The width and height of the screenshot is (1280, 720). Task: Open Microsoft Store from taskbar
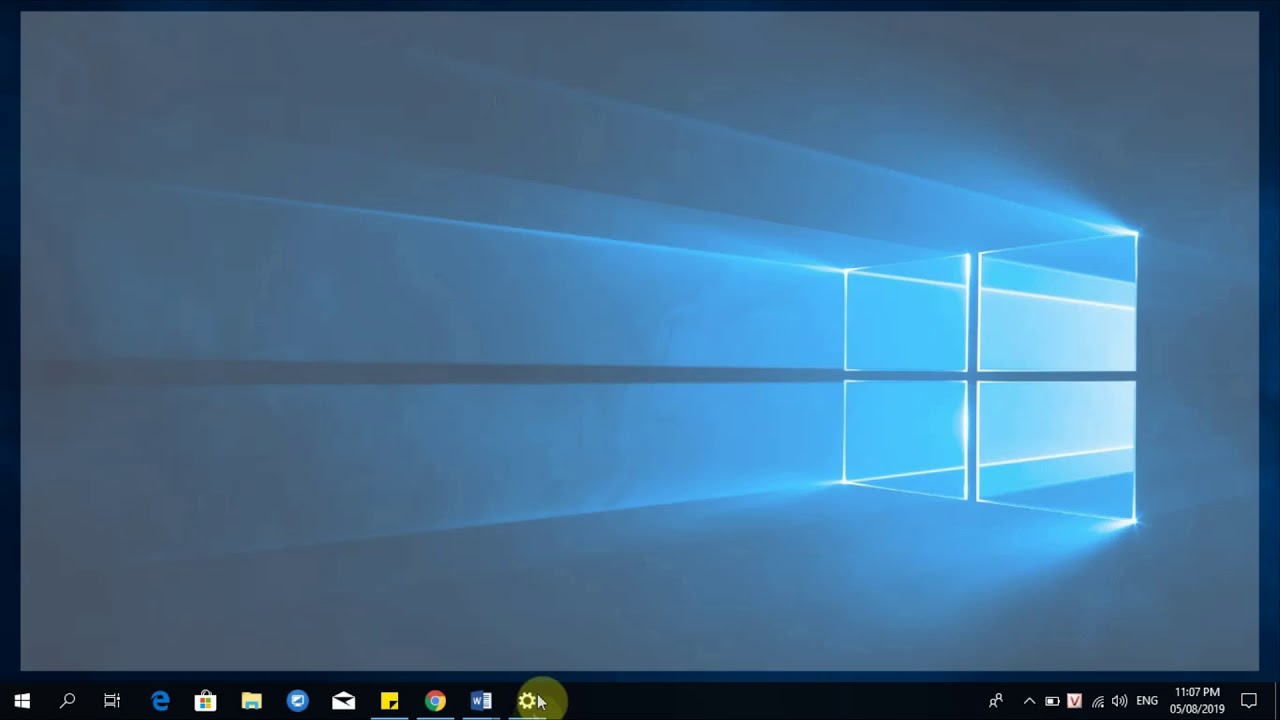pos(205,701)
